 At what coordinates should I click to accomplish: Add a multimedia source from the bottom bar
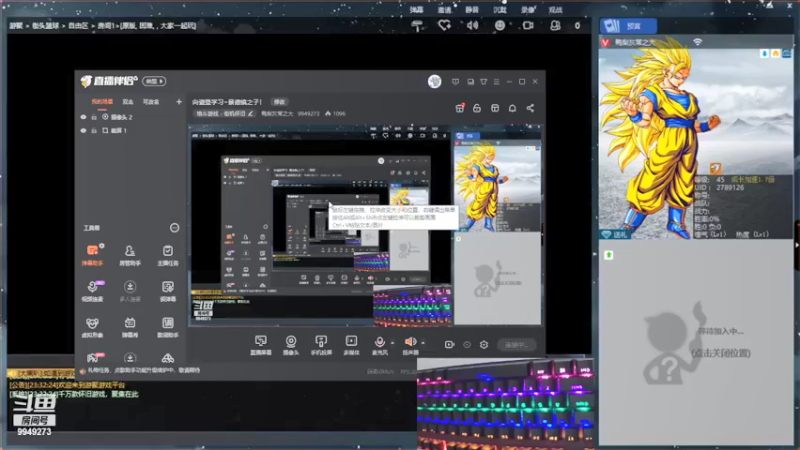[351, 345]
